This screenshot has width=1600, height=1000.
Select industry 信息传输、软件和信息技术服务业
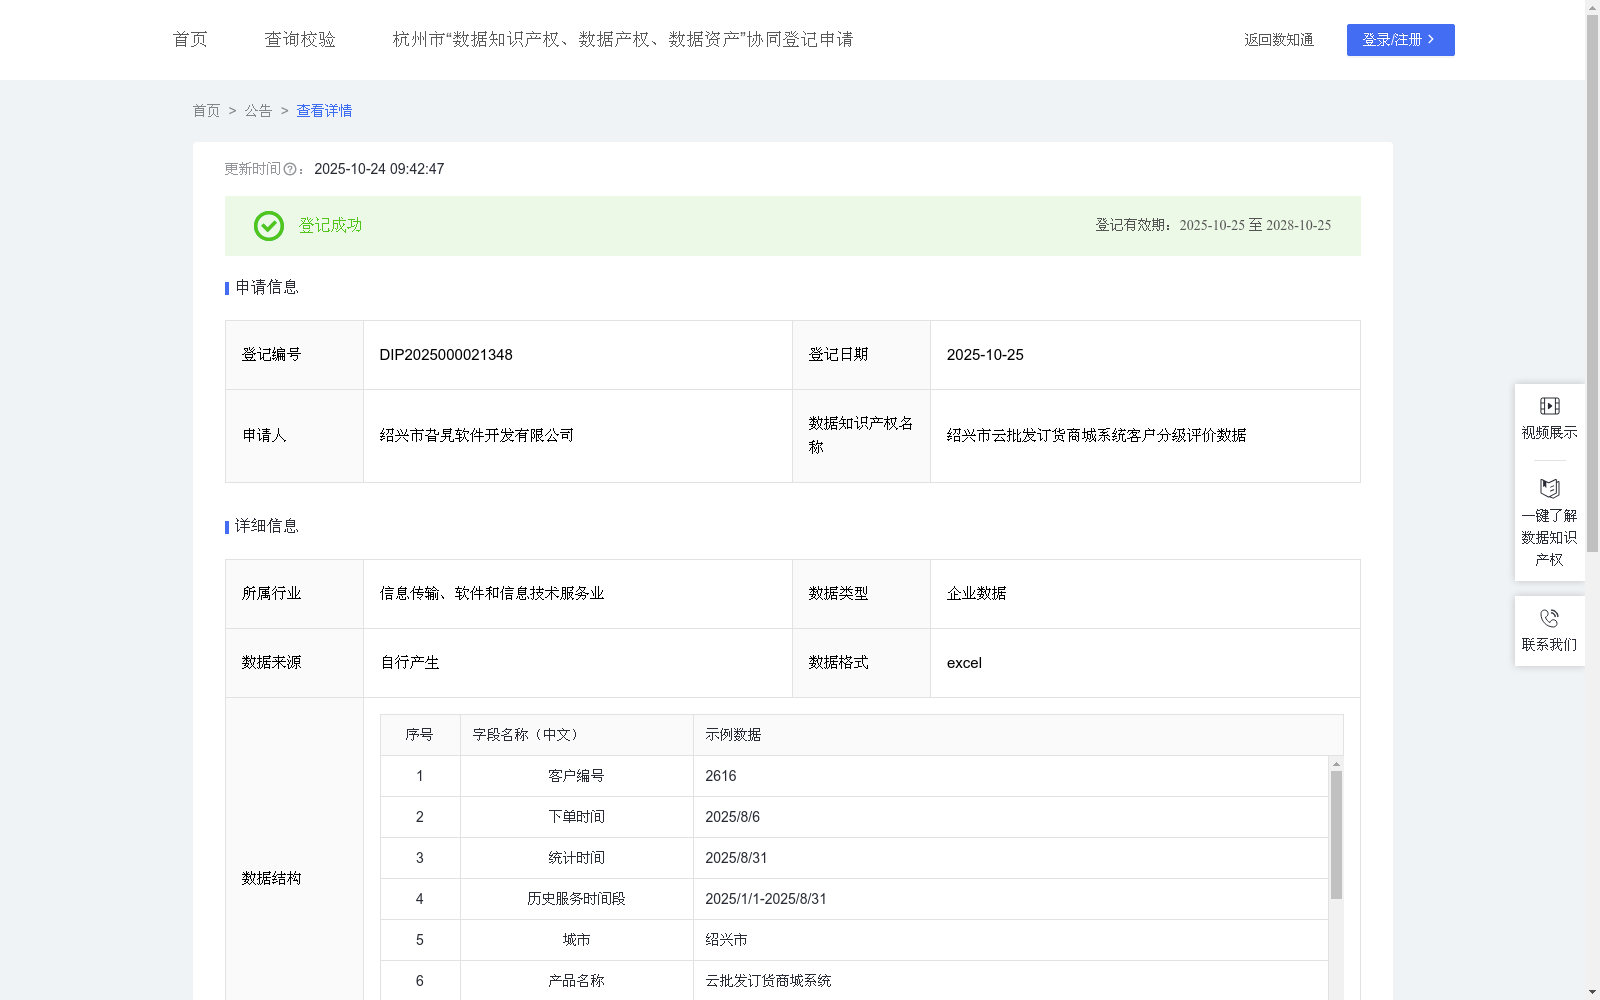click(492, 594)
